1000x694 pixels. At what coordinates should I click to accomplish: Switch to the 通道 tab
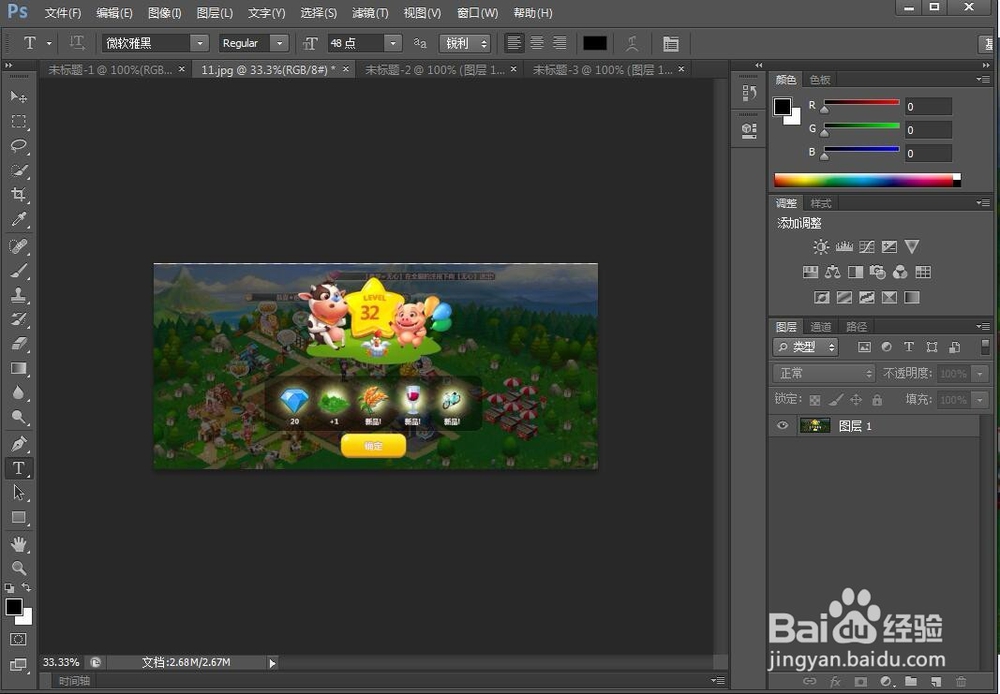tap(820, 327)
